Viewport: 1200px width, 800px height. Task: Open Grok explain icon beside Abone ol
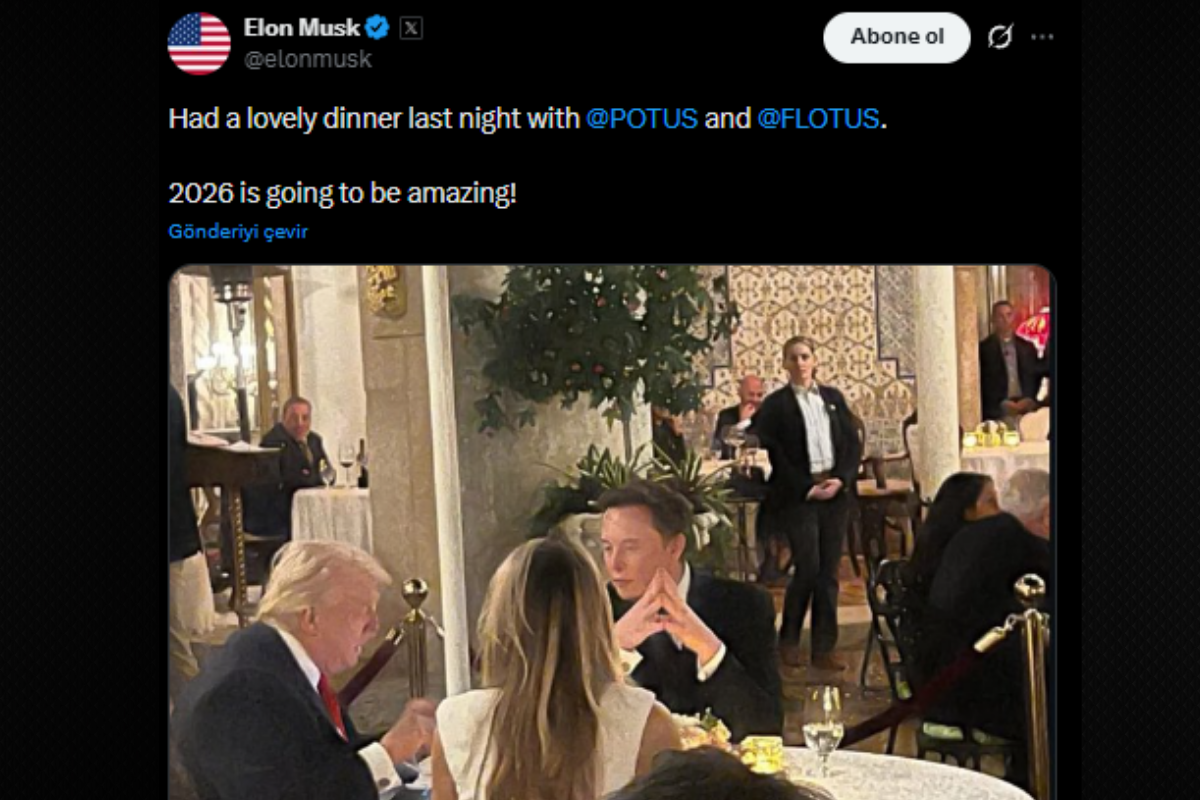point(999,37)
